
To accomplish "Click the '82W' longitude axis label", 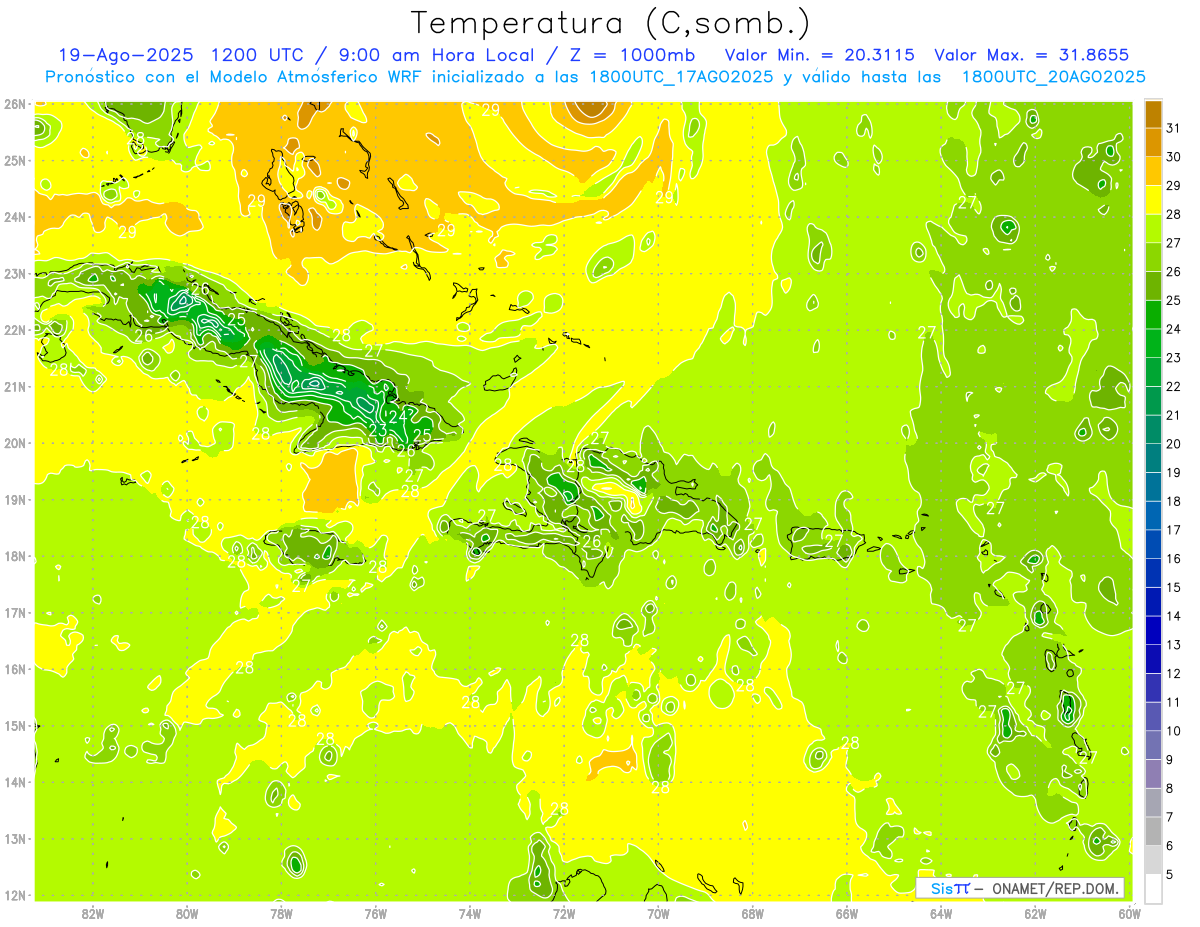I will [x=93, y=913].
